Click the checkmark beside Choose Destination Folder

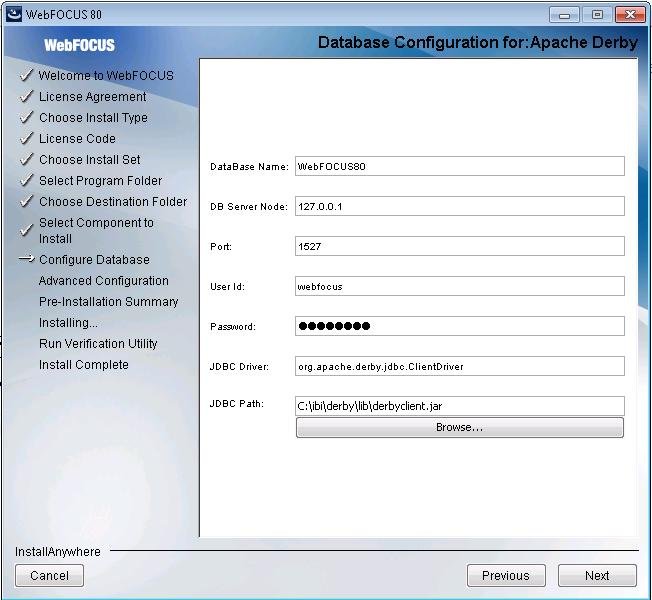coord(26,201)
